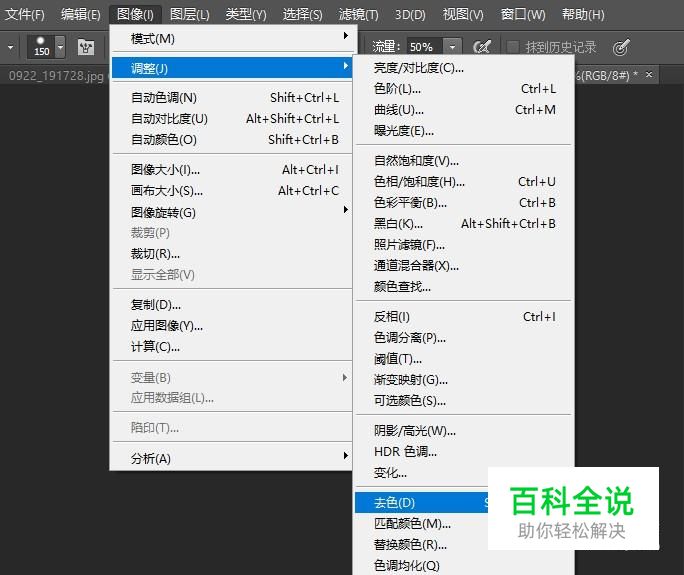Choose 自动对比度(U)
684x575 pixels.
coord(232,118)
